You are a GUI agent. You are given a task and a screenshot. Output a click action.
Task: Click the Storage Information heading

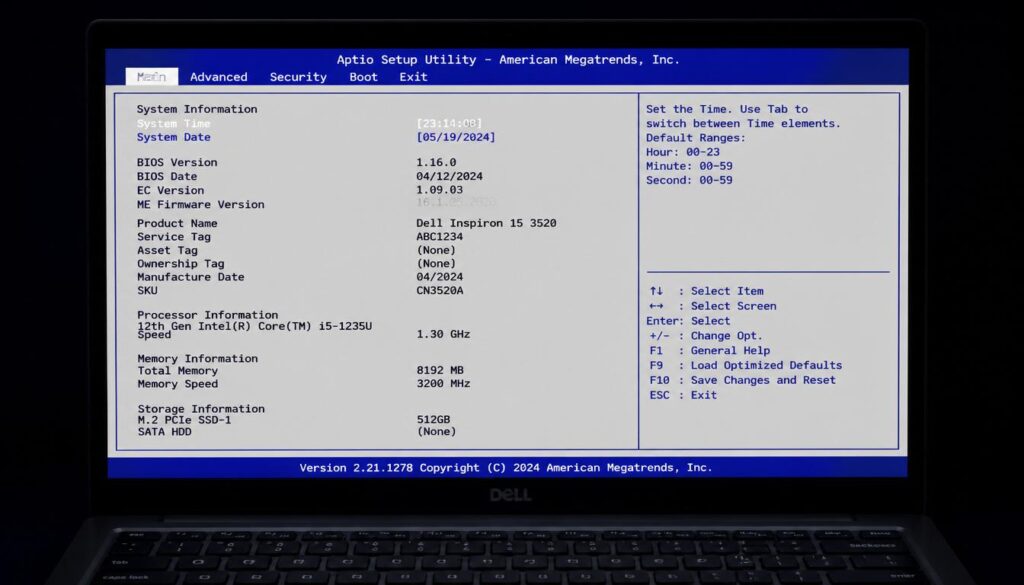click(201, 409)
